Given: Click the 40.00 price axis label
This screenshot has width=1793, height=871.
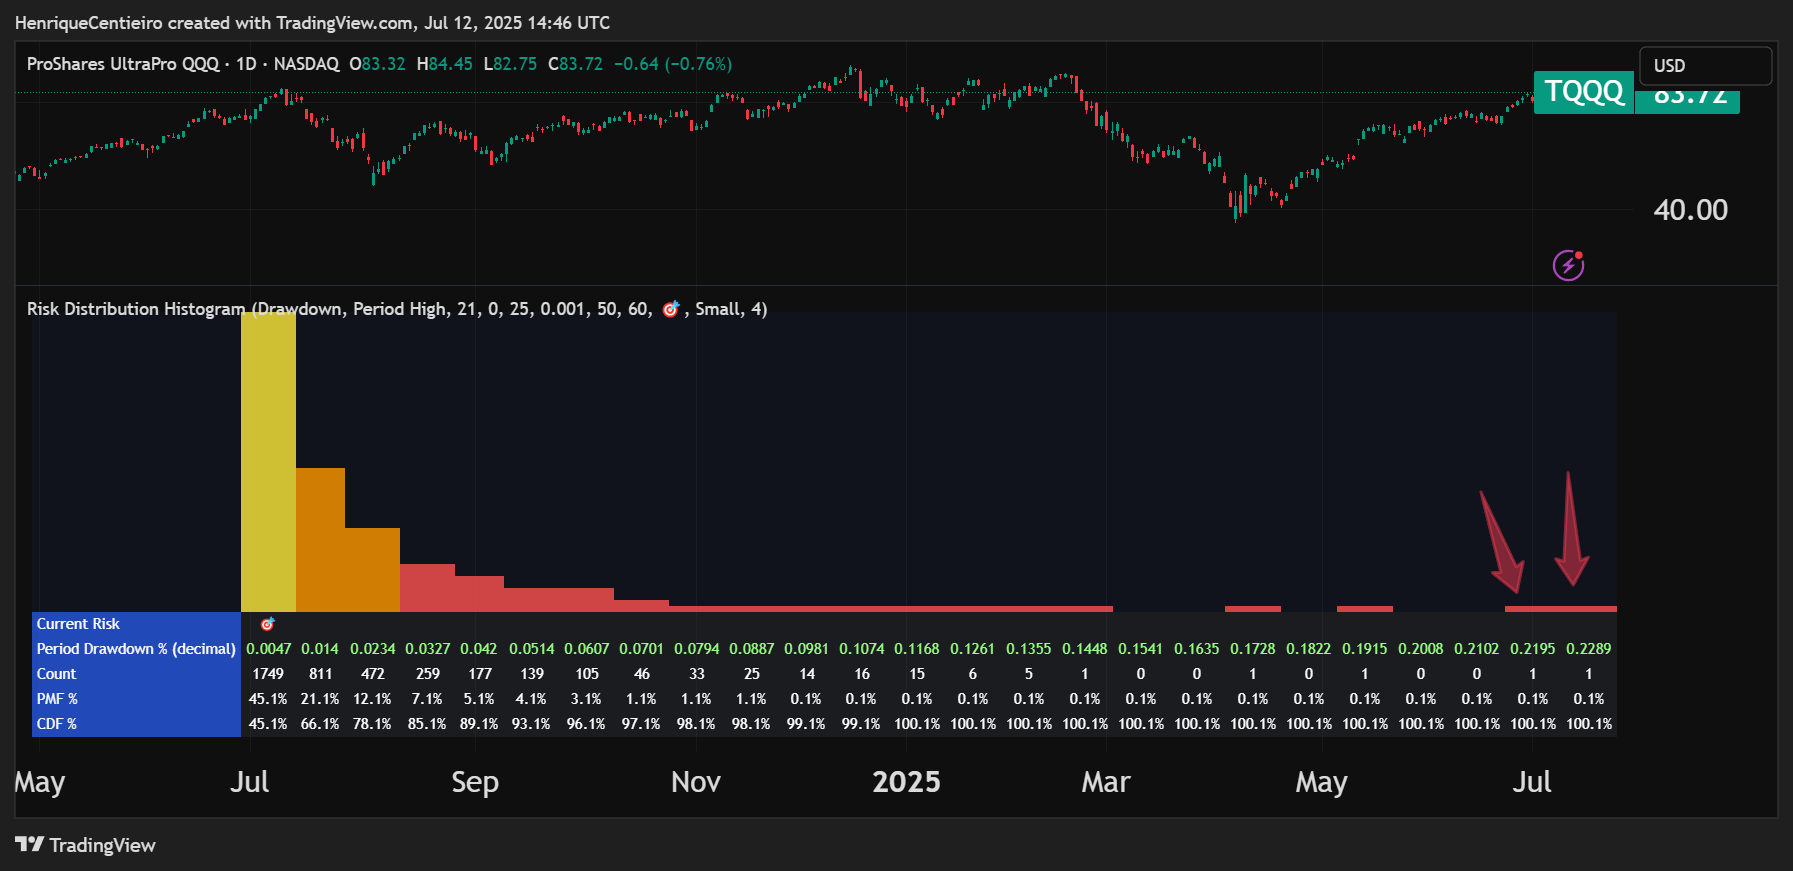Looking at the screenshot, I should [x=1690, y=210].
